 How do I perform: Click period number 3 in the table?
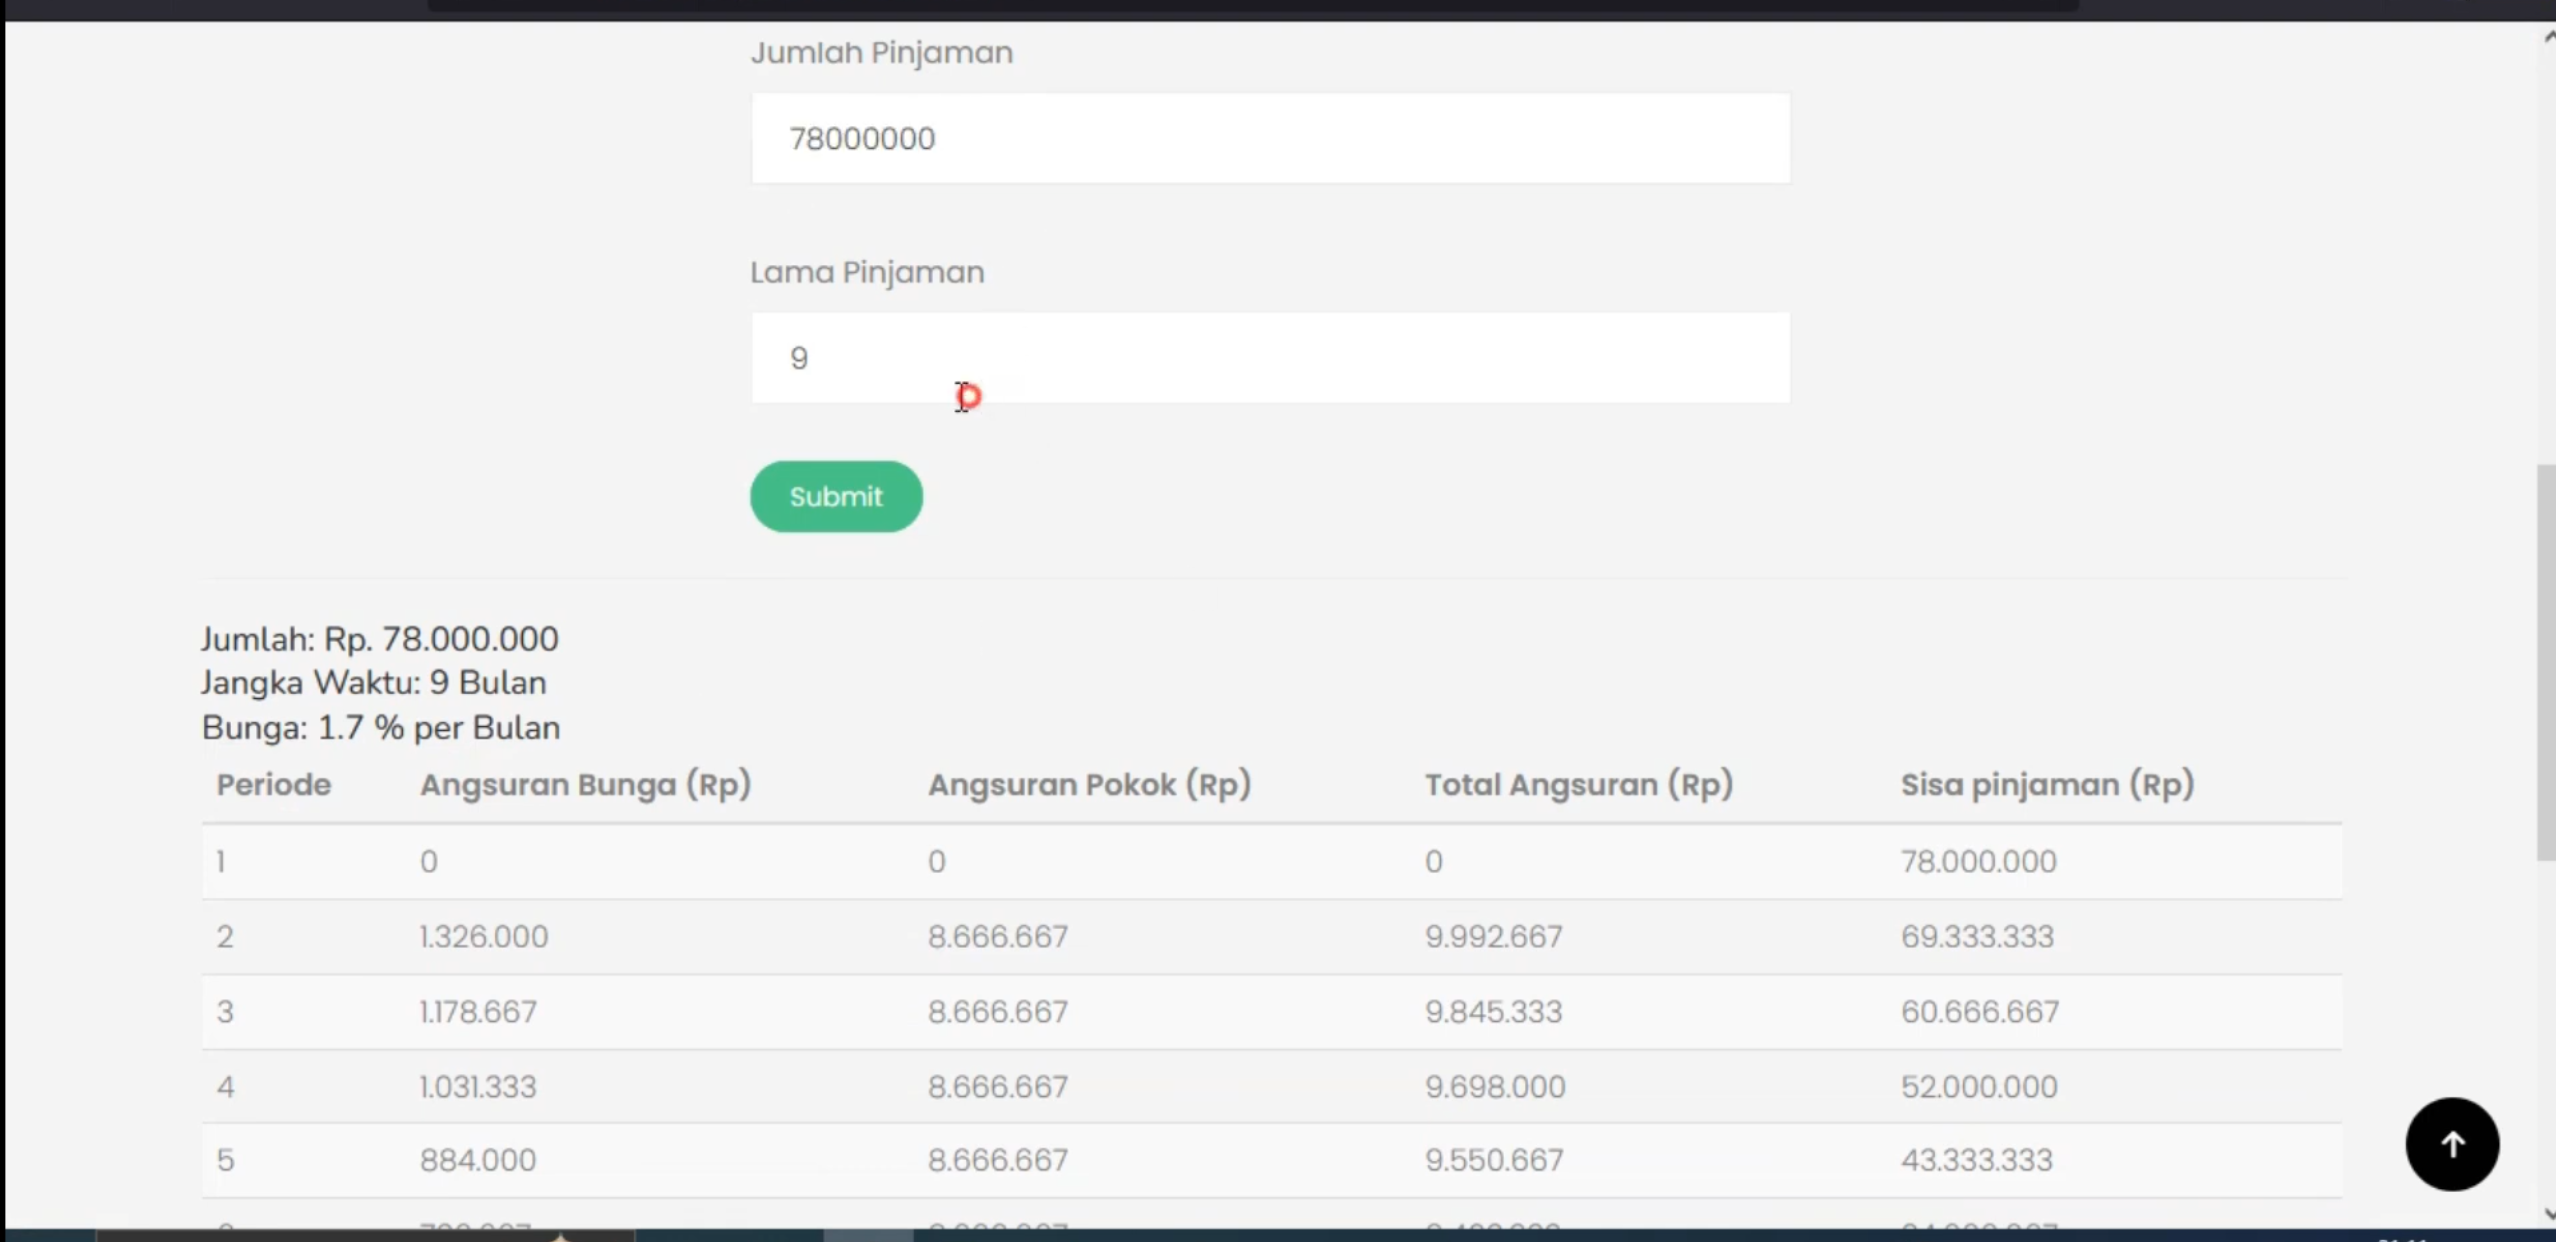[x=225, y=1011]
